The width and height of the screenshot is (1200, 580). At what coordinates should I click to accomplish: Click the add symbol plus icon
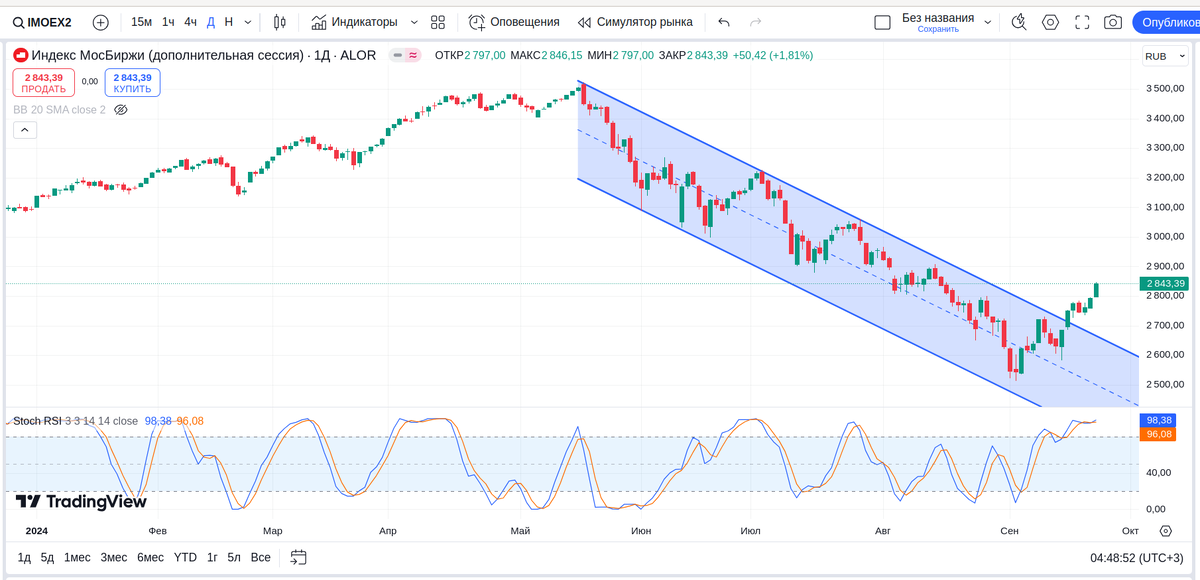(x=101, y=22)
